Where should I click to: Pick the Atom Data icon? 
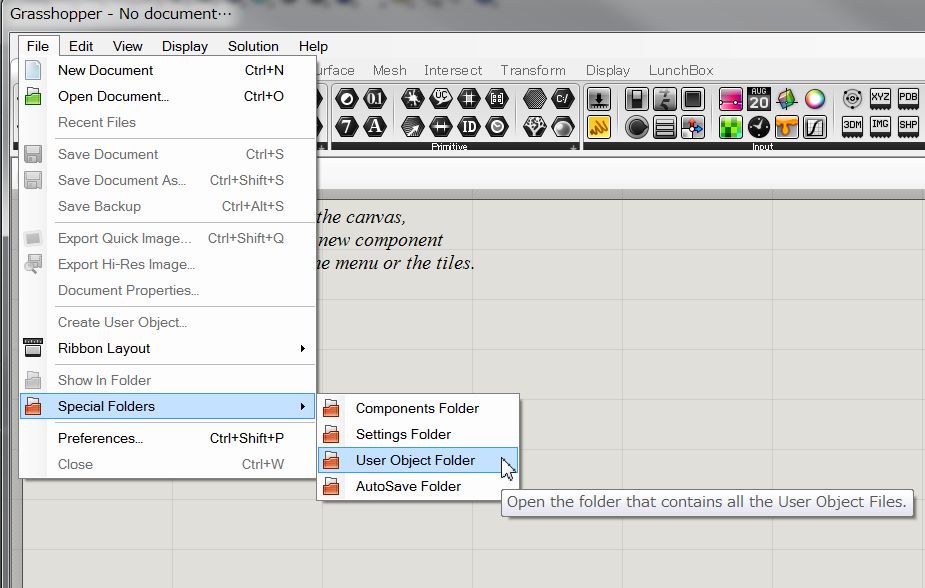pyautogui.click(x=852, y=99)
